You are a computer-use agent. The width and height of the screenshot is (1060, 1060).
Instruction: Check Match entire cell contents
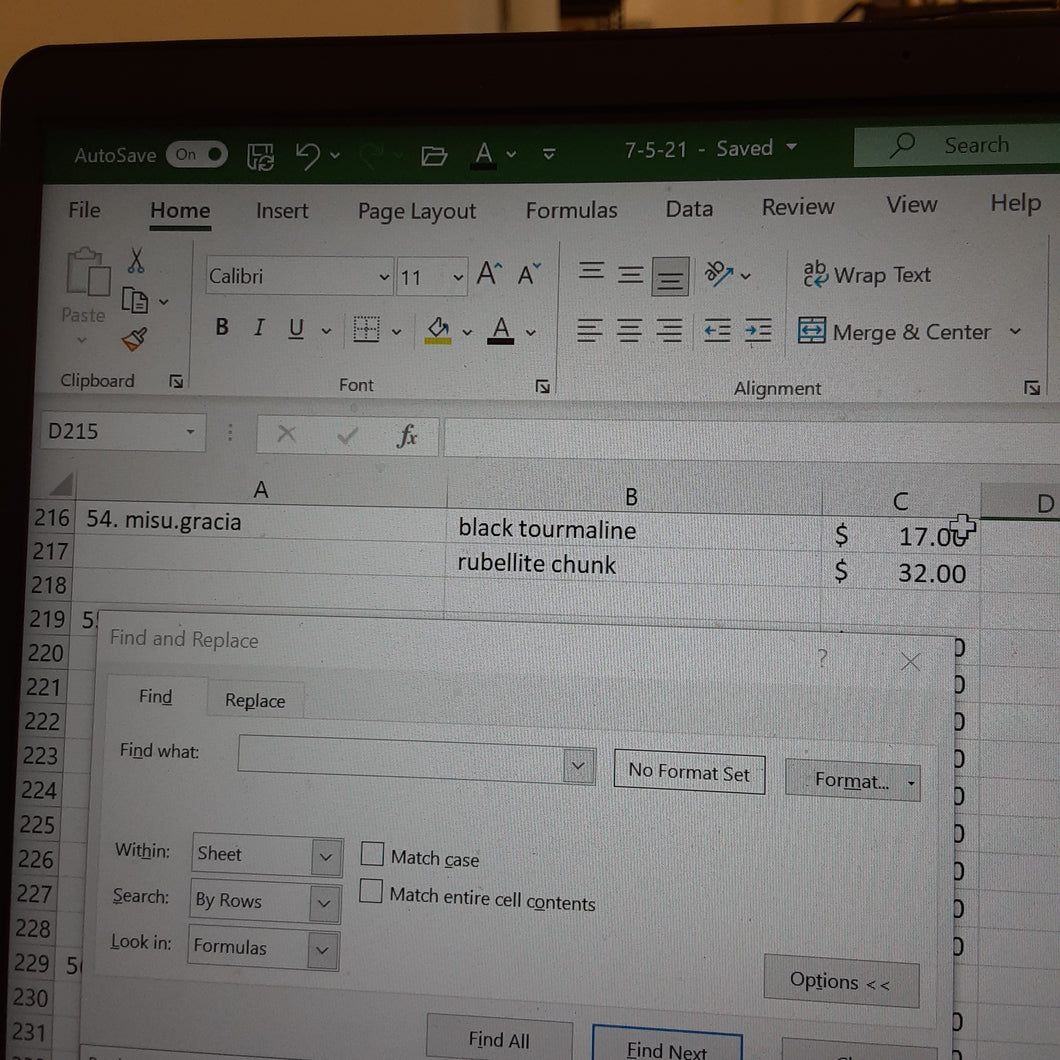(370, 891)
